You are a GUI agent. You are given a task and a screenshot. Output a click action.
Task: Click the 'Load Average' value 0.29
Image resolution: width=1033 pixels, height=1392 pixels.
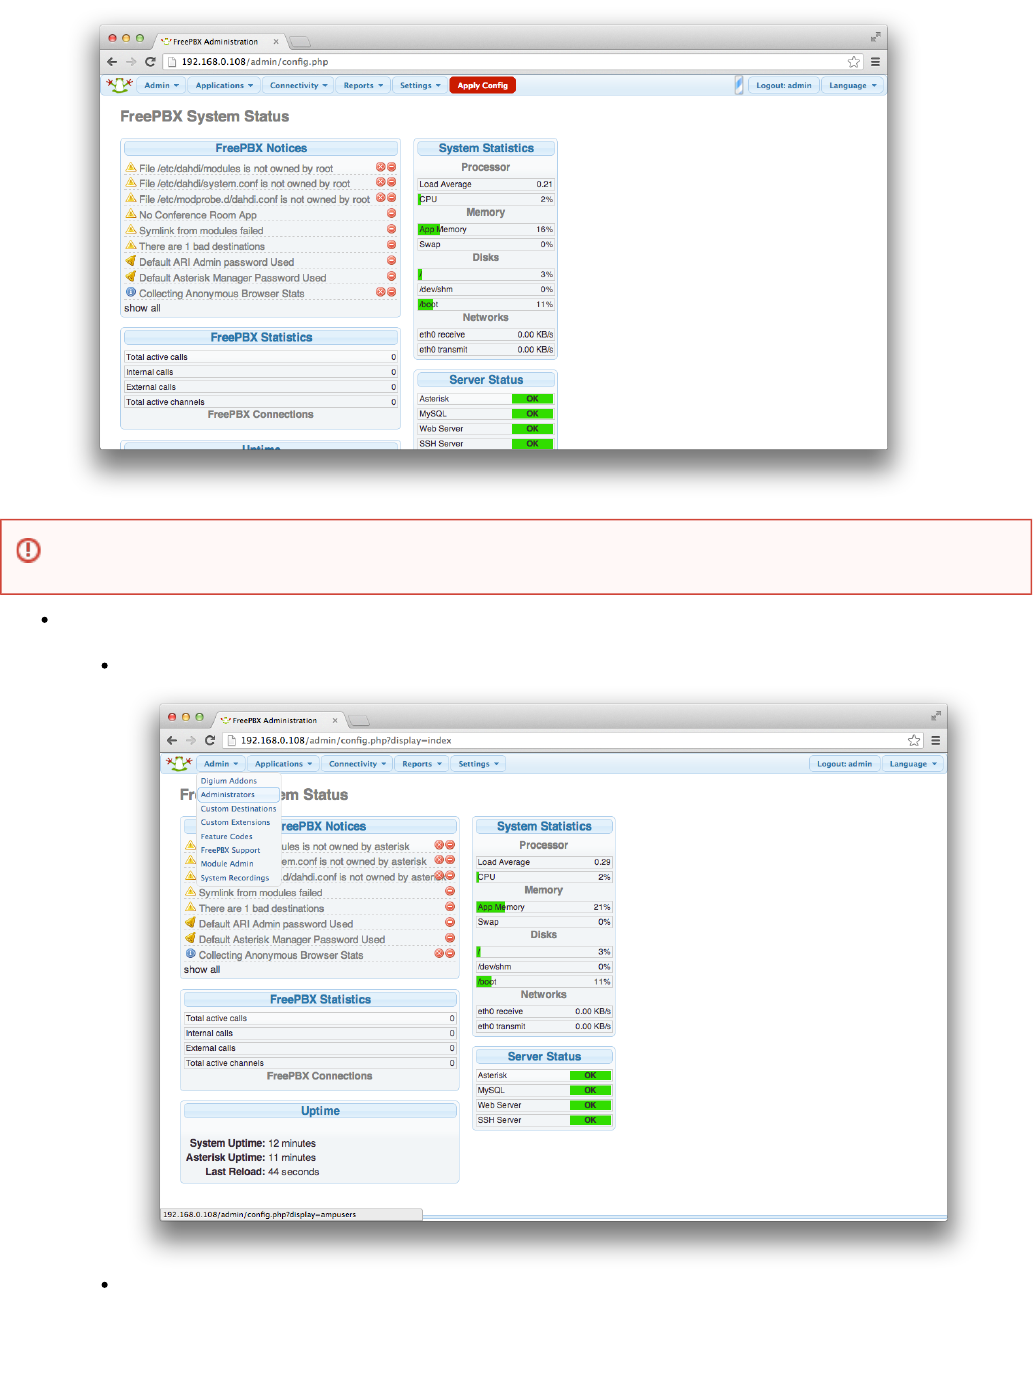pyautogui.click(x=602, y=862)
